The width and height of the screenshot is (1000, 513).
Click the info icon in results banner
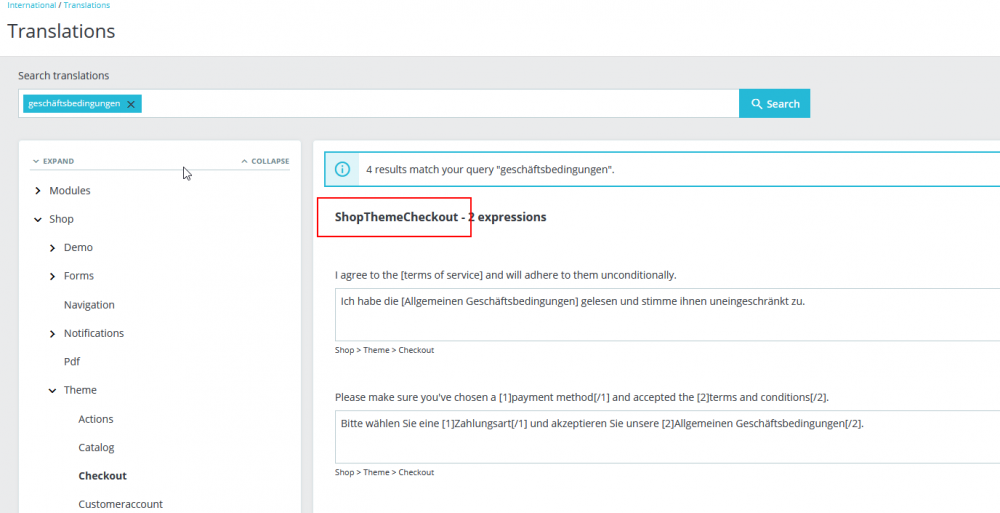(x=342, y=169)
